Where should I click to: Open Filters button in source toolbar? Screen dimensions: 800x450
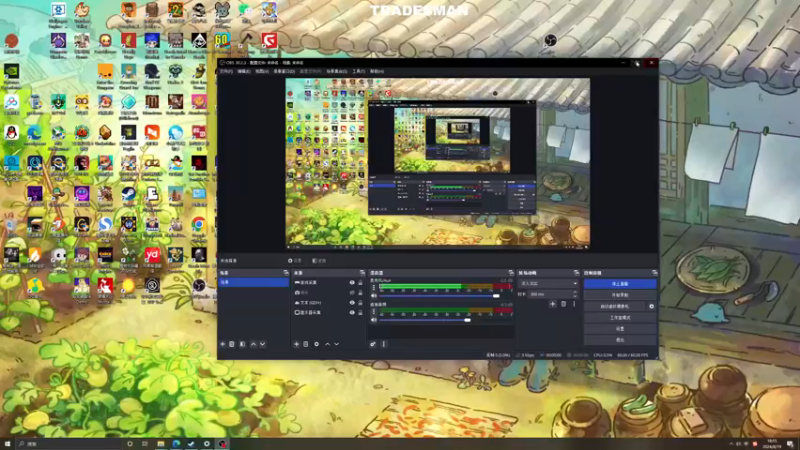tap(319, 261)
